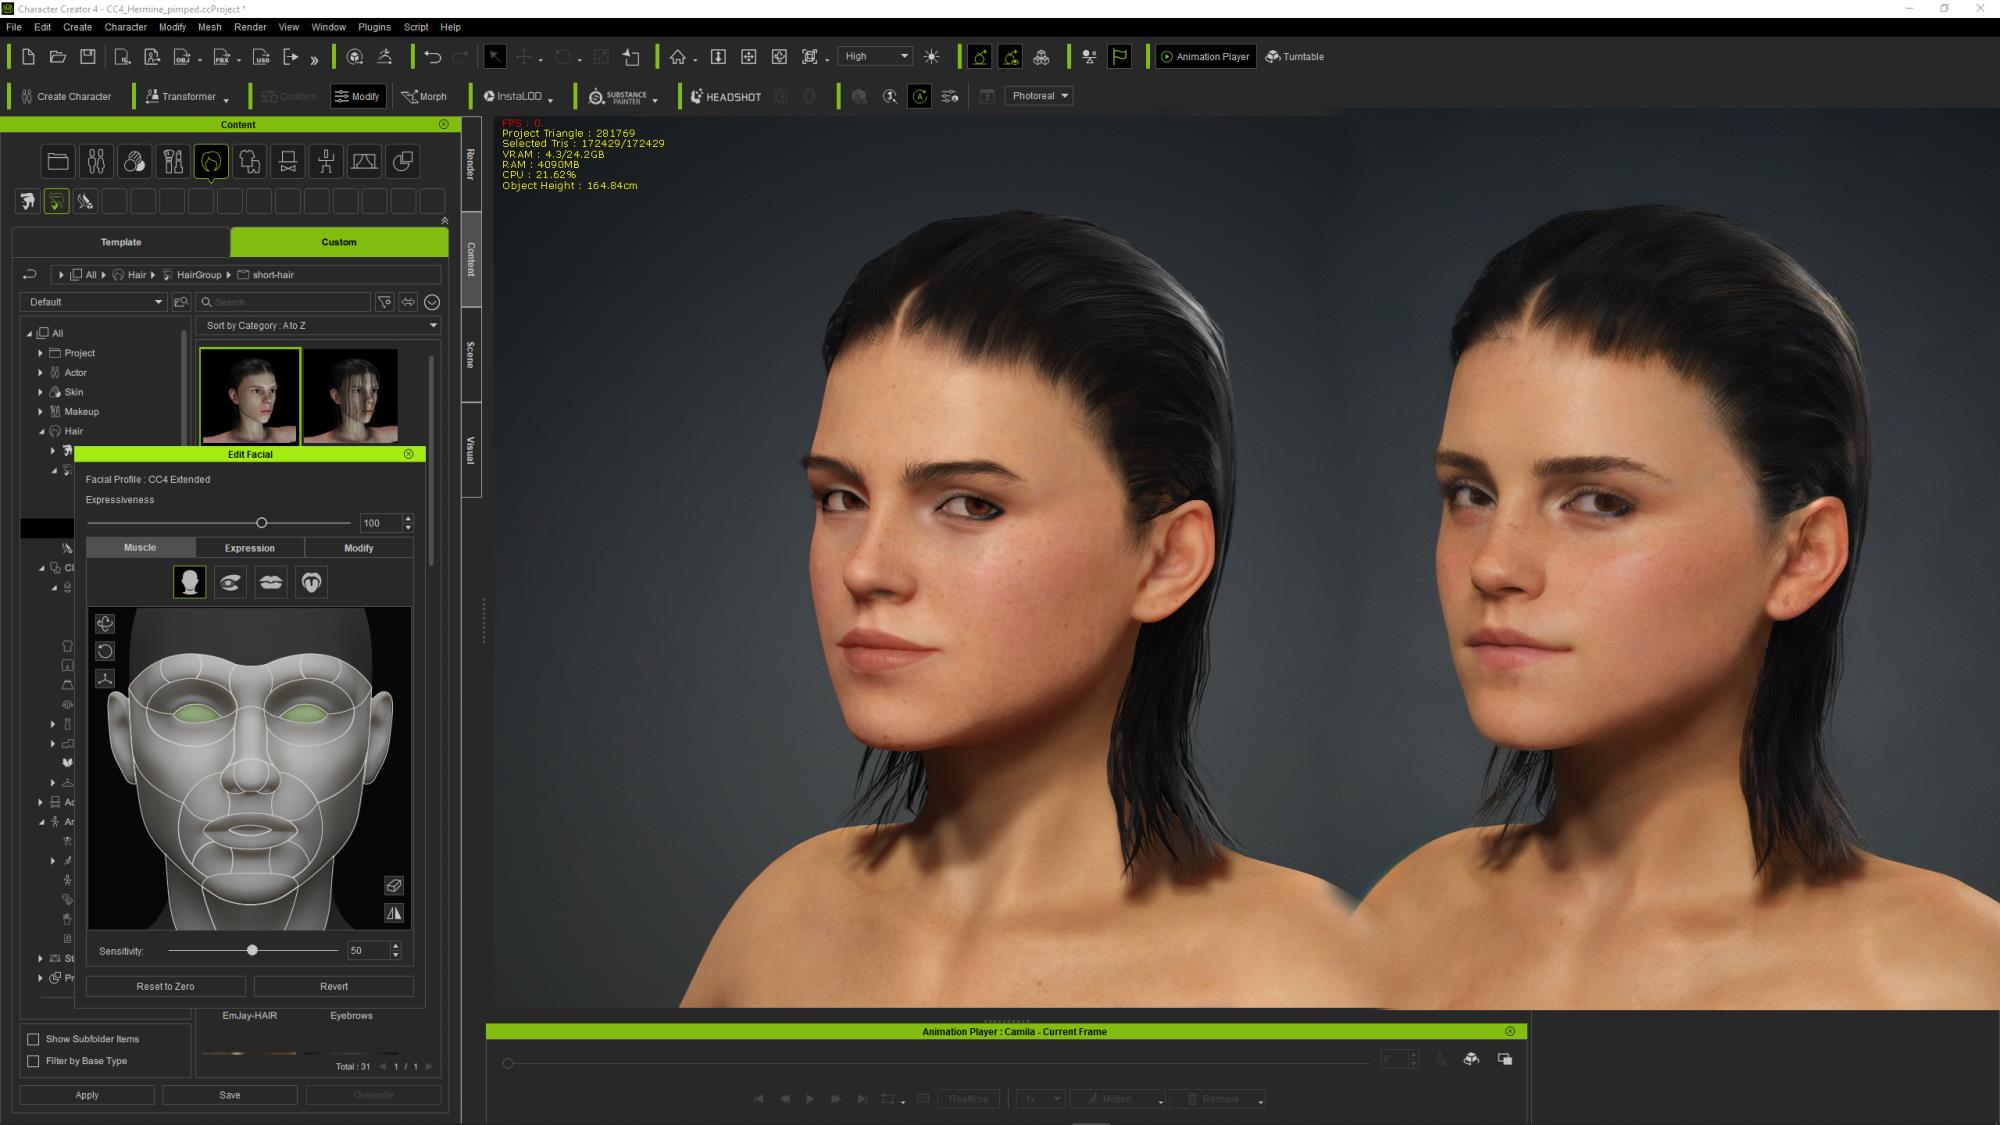This screenshot has height=1125, width=2000.
Task: Click the HEADSHOT plugin button
Action: (x=726, y=97)
